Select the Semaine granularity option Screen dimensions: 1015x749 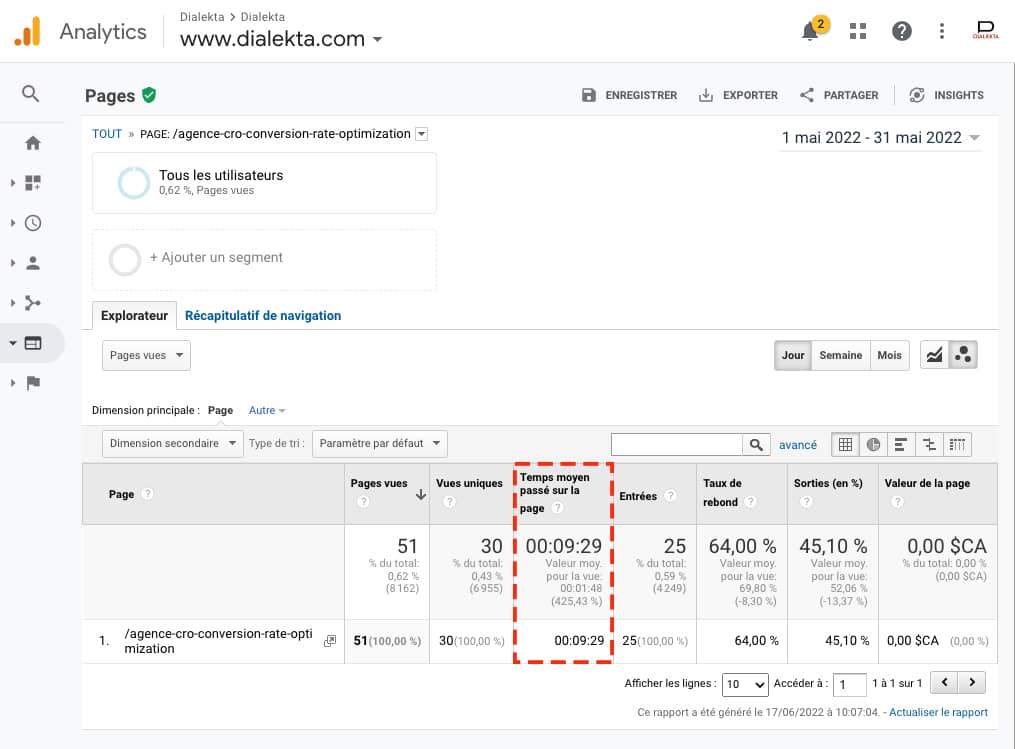(x=841, y=355)
